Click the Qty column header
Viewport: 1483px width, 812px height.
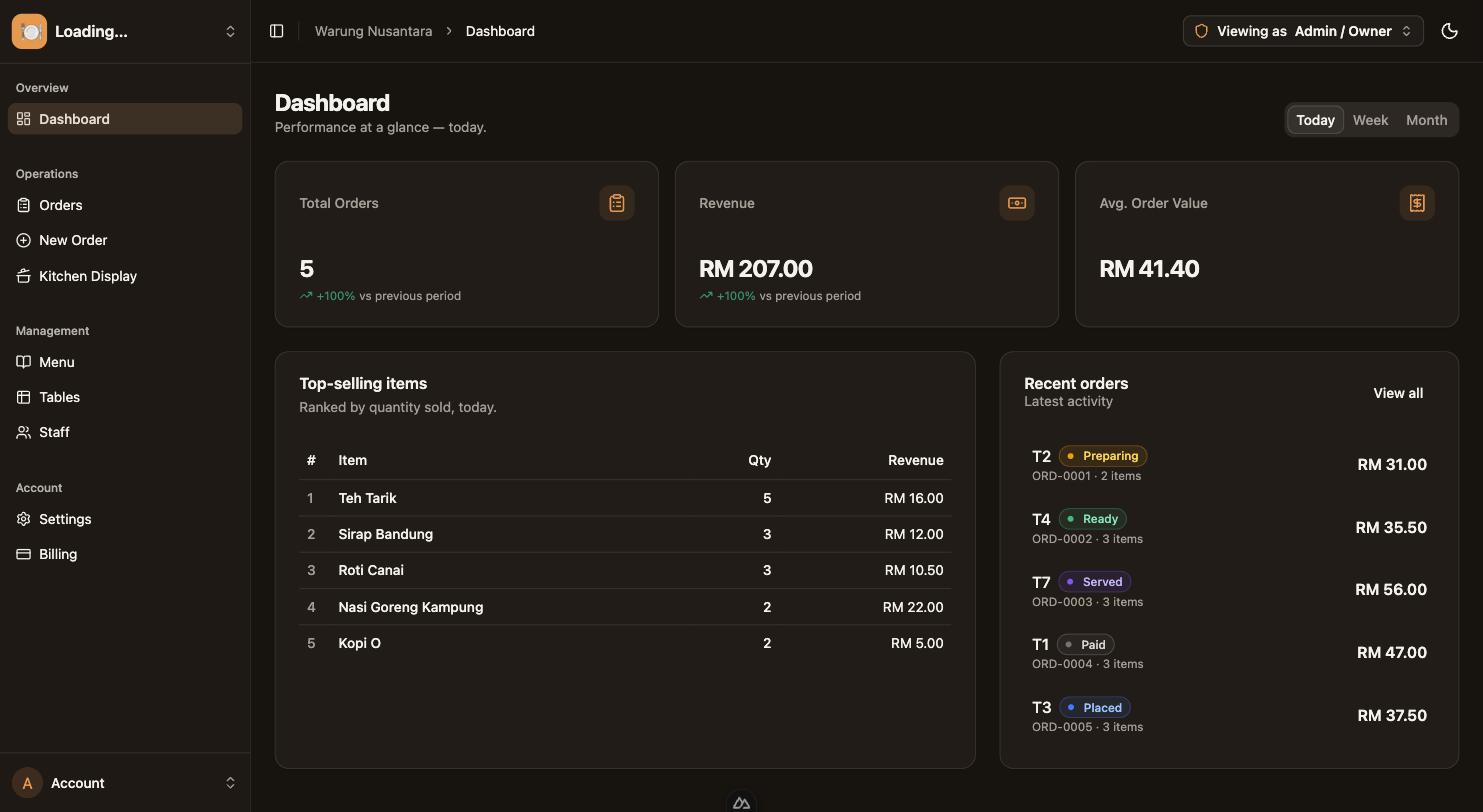click(759, 460)
